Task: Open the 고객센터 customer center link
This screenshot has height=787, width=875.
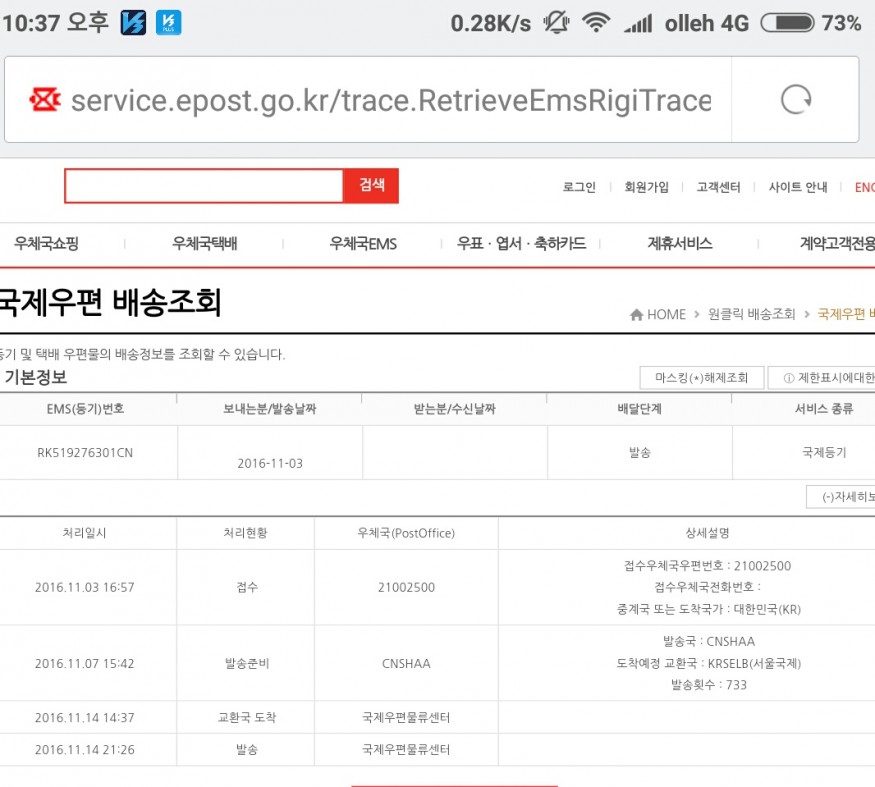Action: [718, 187]
